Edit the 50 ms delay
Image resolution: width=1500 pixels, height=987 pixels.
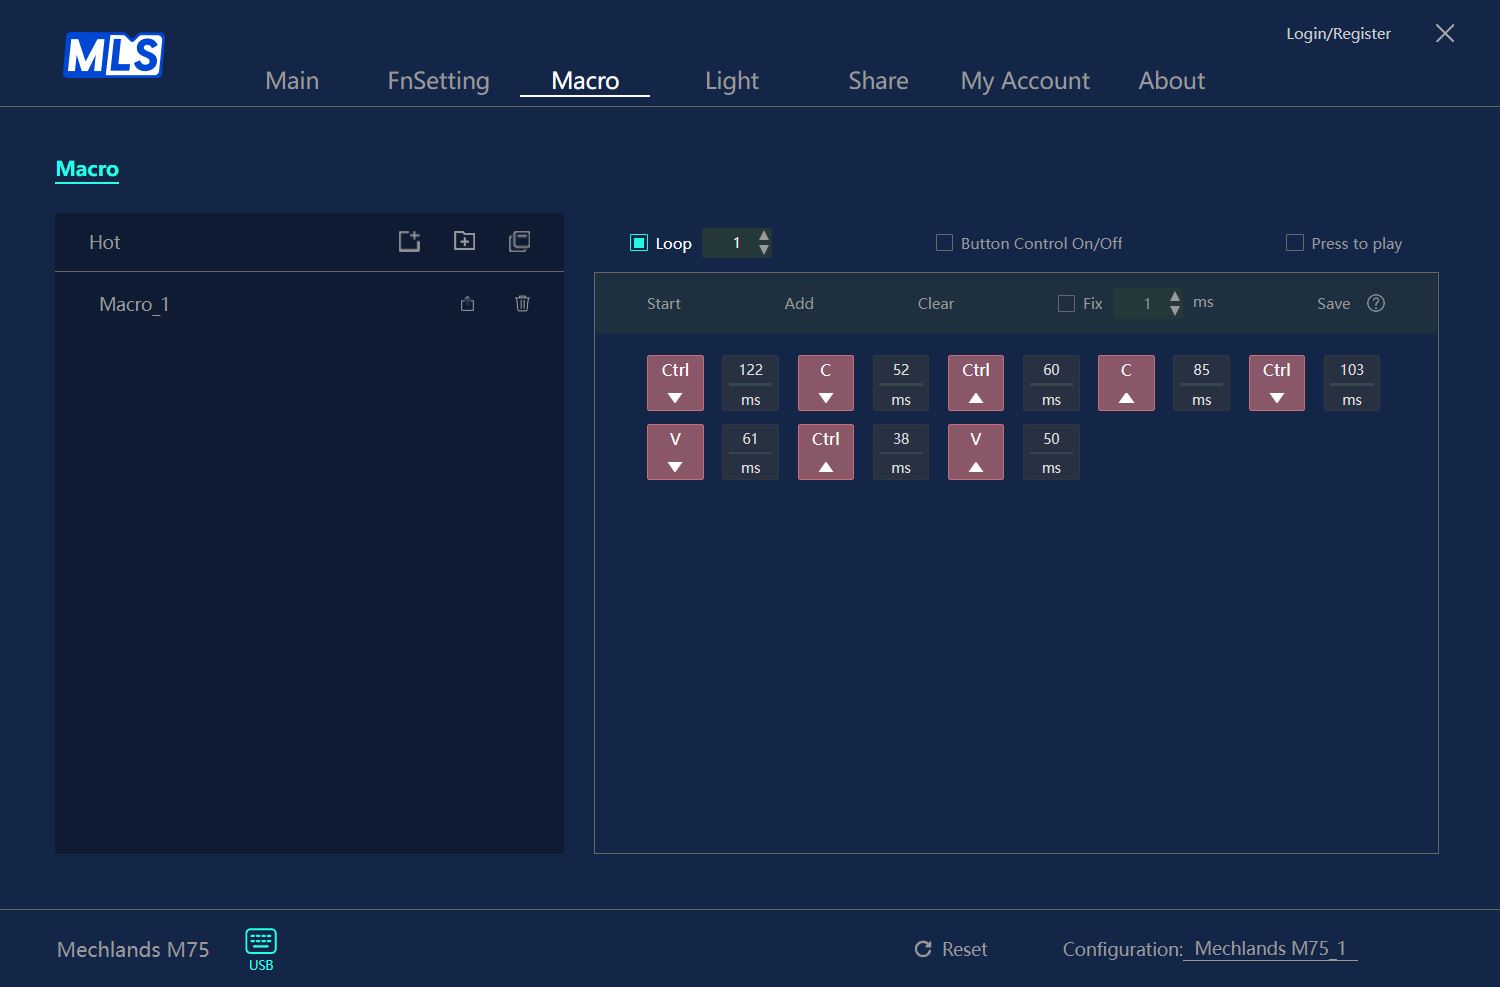pos(1051,452)
